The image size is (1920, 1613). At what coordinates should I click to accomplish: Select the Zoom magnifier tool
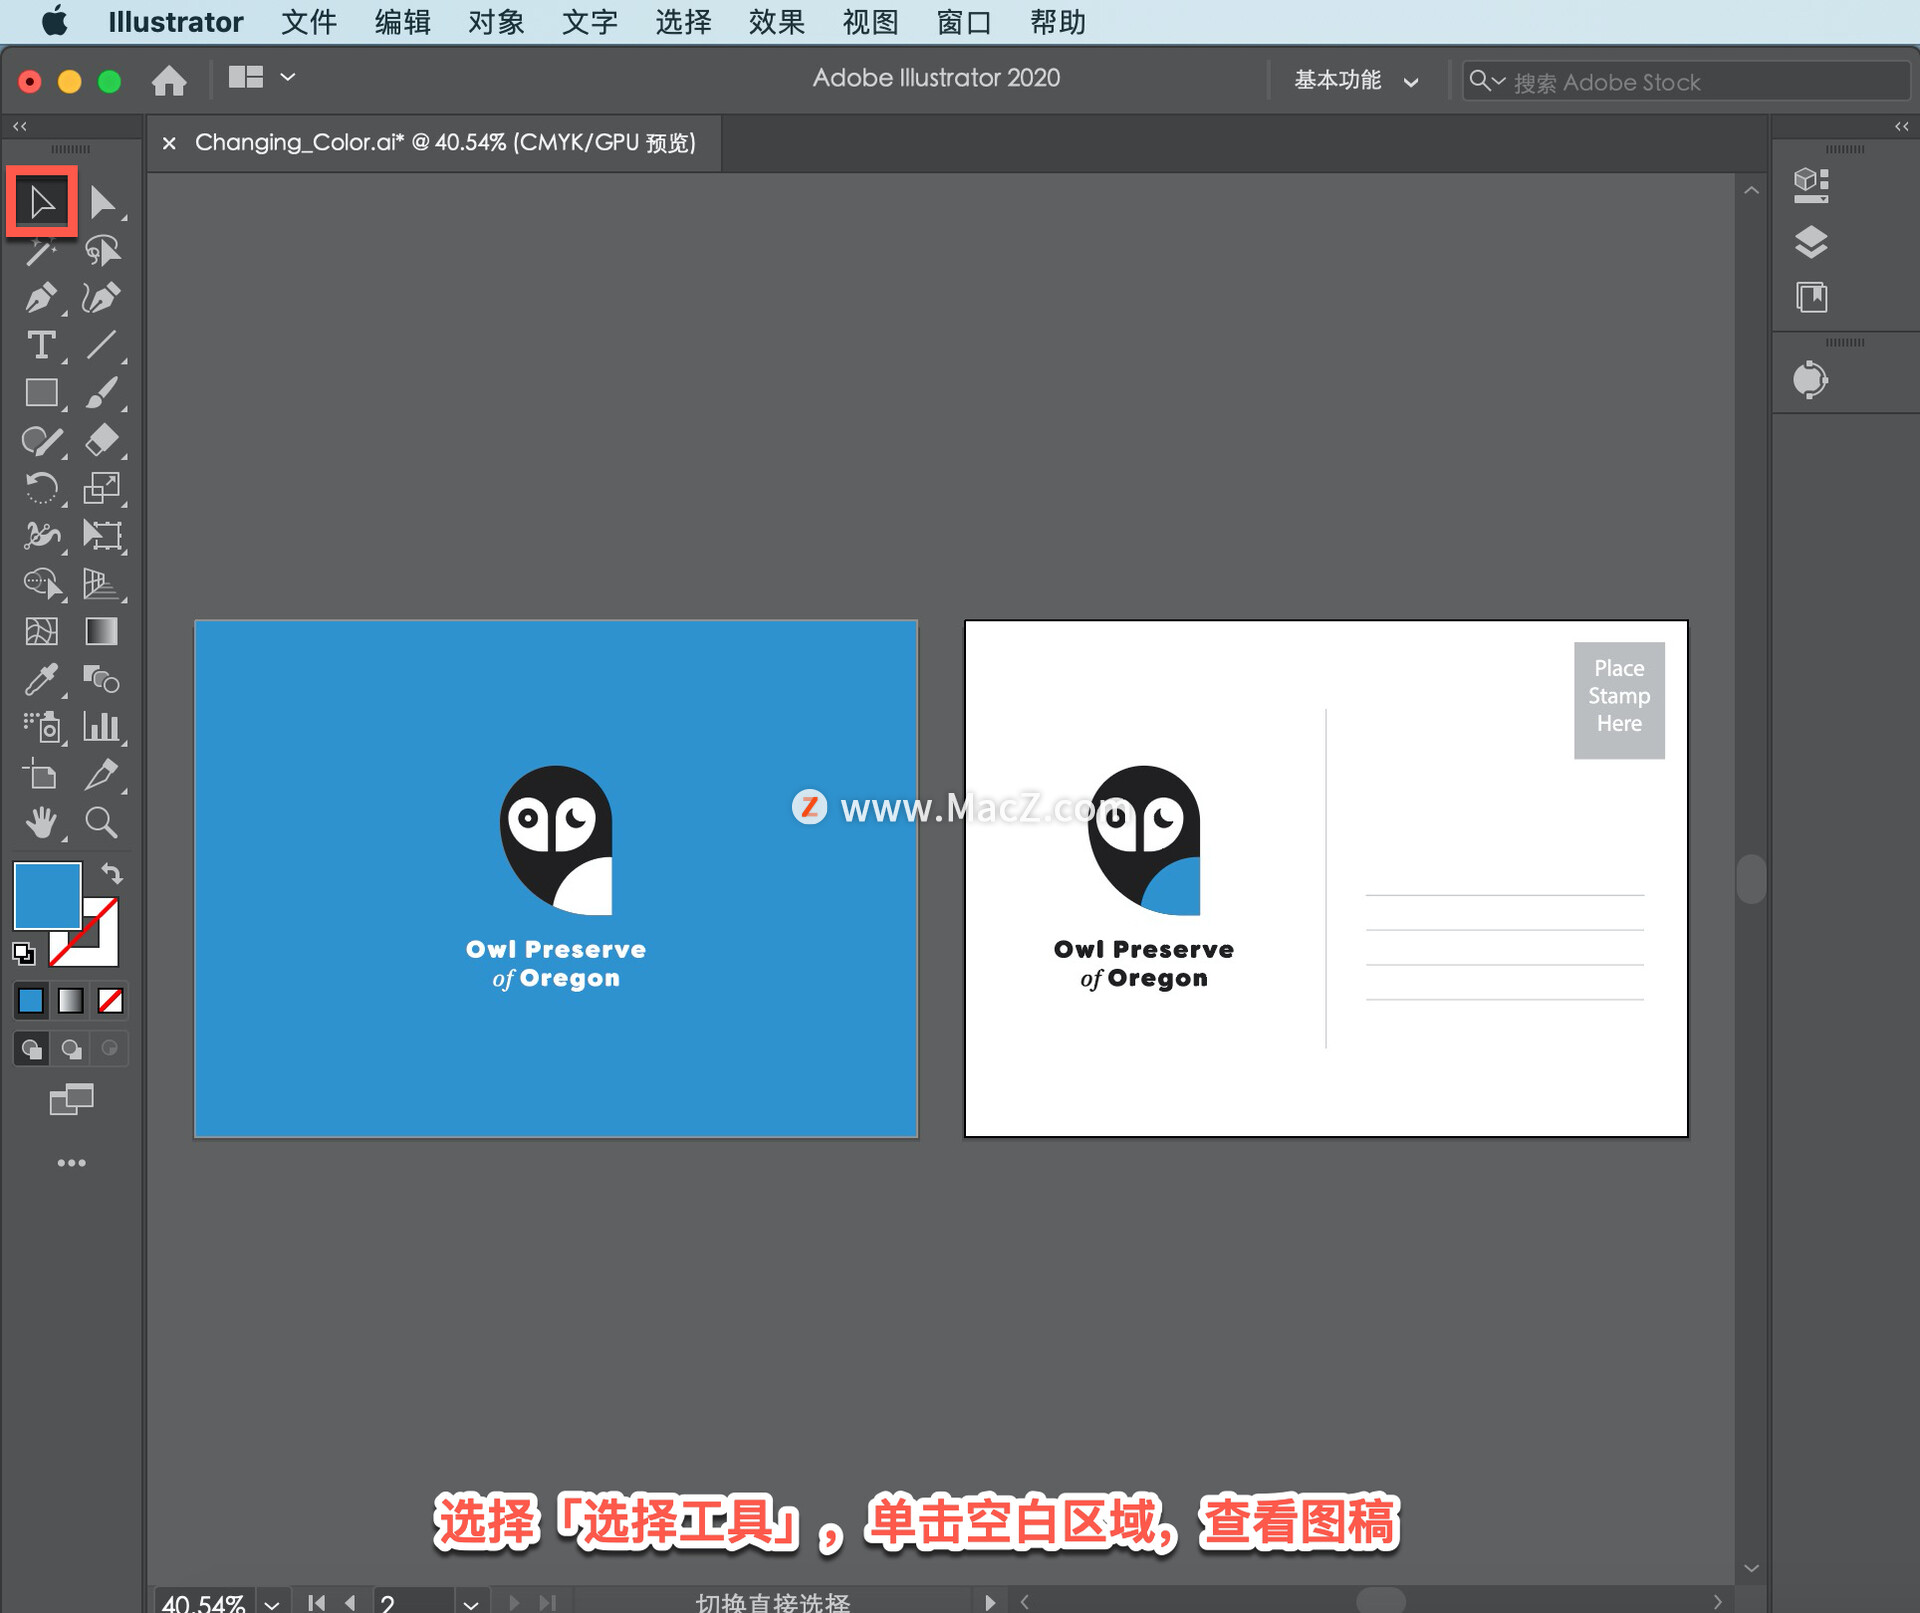click(x=101, y=823)
